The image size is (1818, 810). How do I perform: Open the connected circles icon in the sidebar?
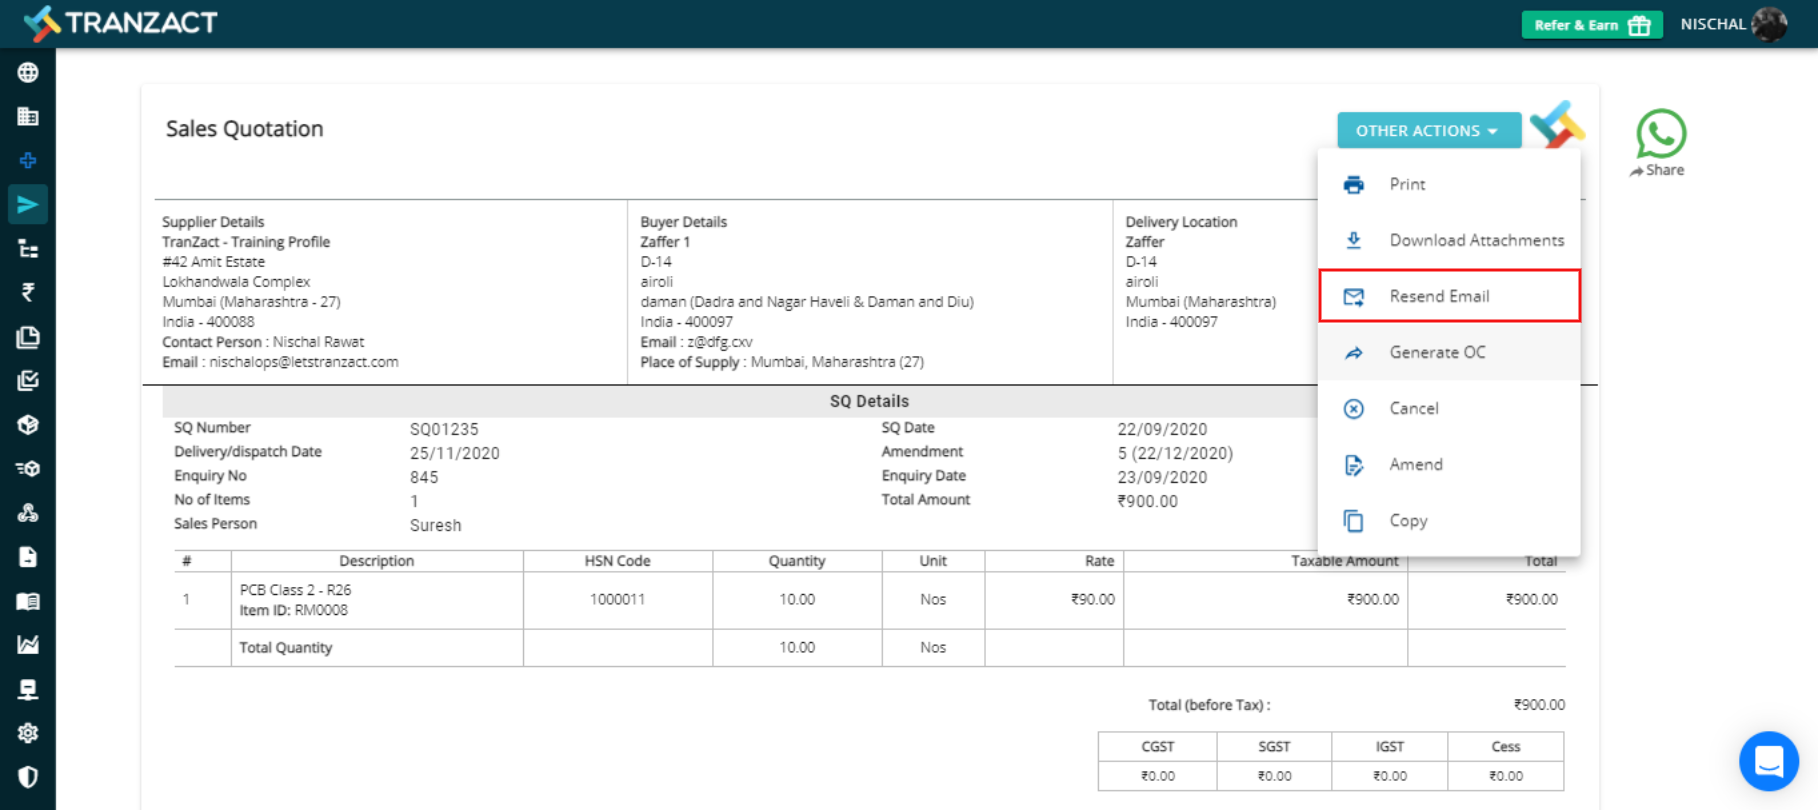pyautogui.click(x=28, y=513)
